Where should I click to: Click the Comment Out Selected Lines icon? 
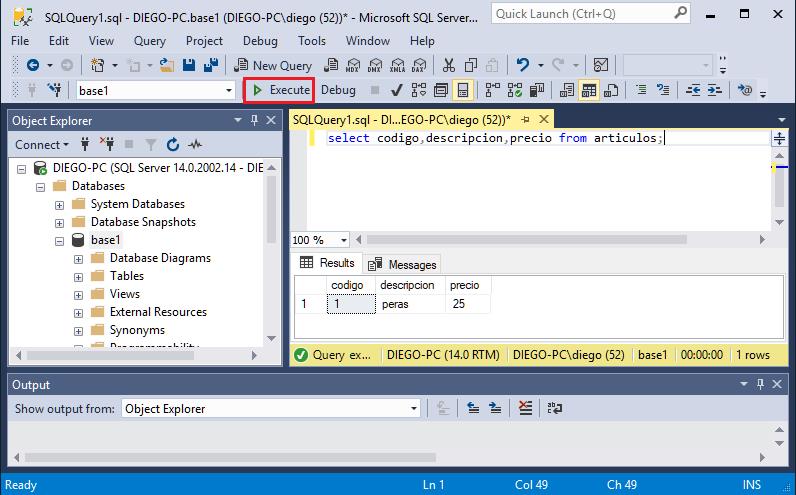[x=642, y=90]
